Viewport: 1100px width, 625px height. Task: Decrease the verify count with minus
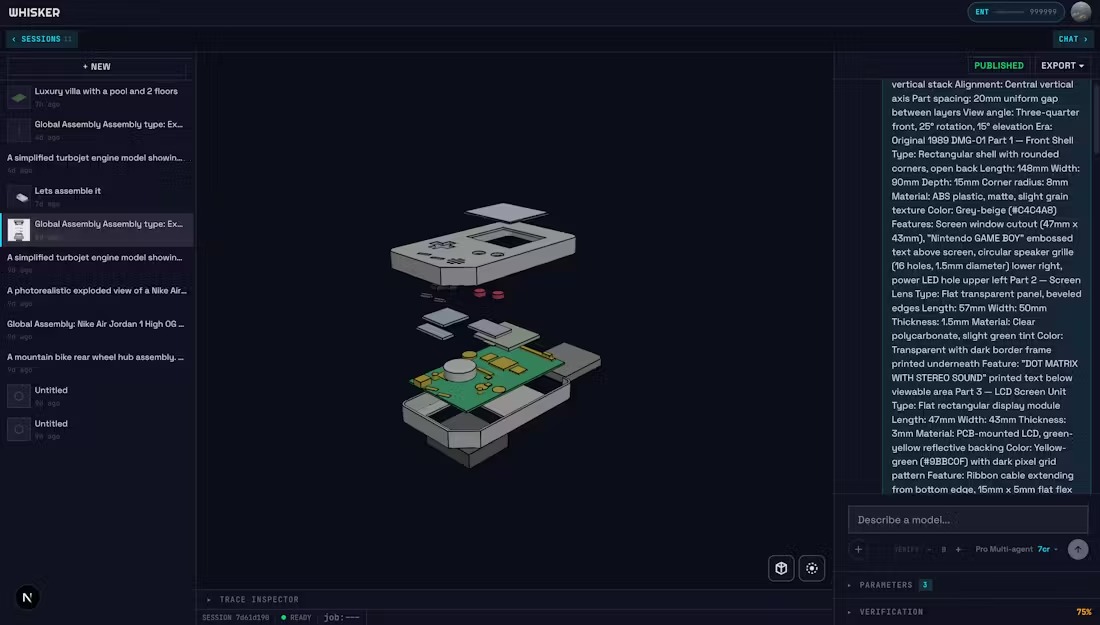pos(930,549)
